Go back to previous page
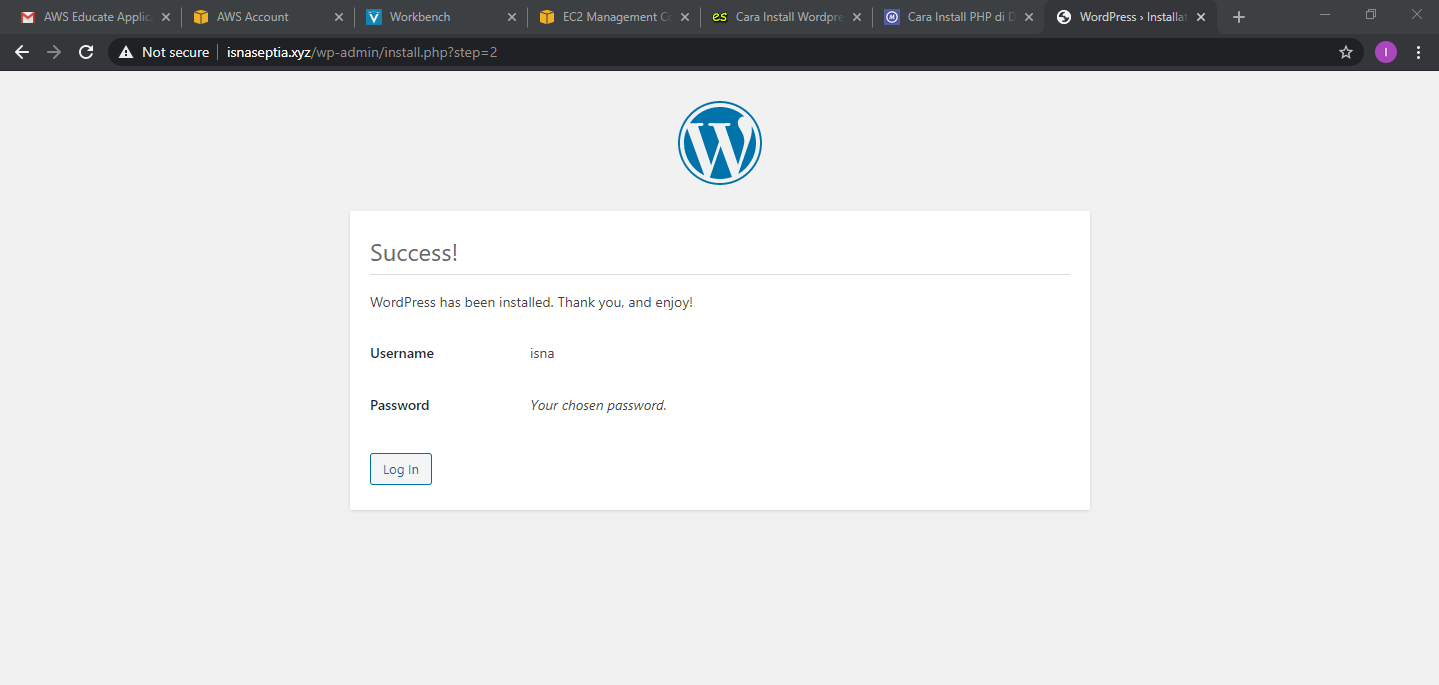The image size is (1439, 685). 22,52
